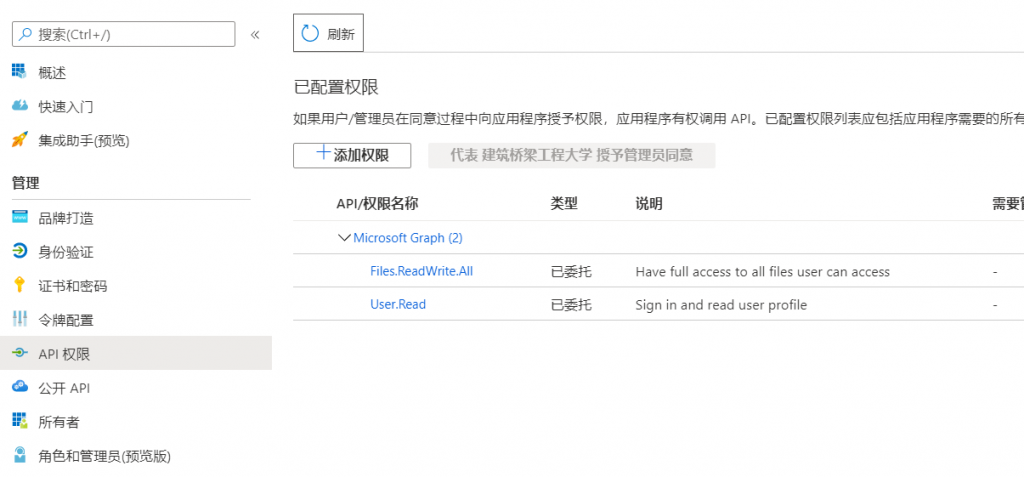Open the User.Read permission link
Viewport: 1024px width, 477px height.
pos(398,304)
